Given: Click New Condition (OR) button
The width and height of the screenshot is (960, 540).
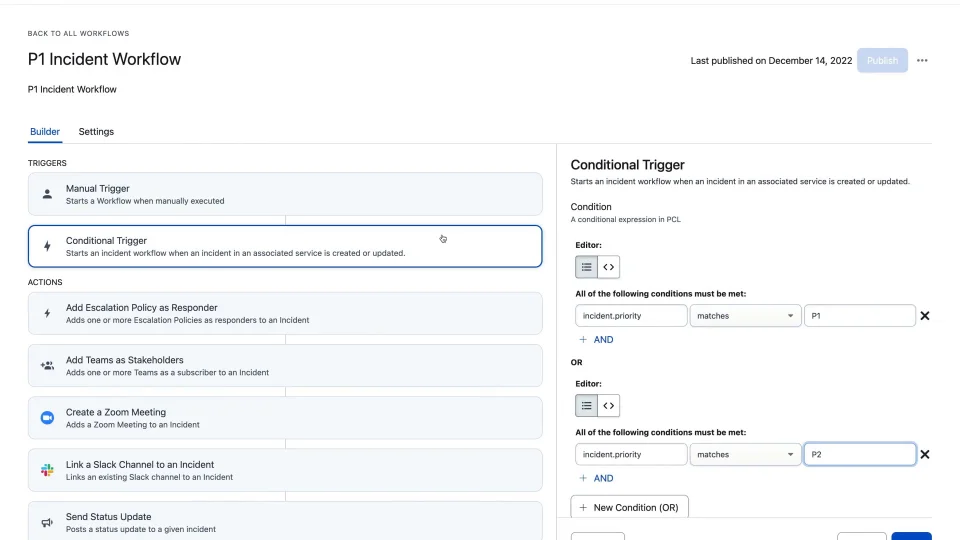Looking at the screenshot, I should tap(629, 508).
